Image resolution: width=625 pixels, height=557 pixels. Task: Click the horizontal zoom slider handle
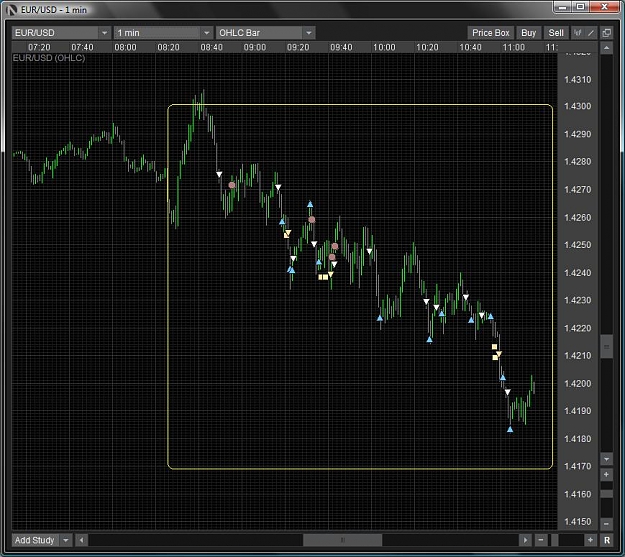[554, 540]
